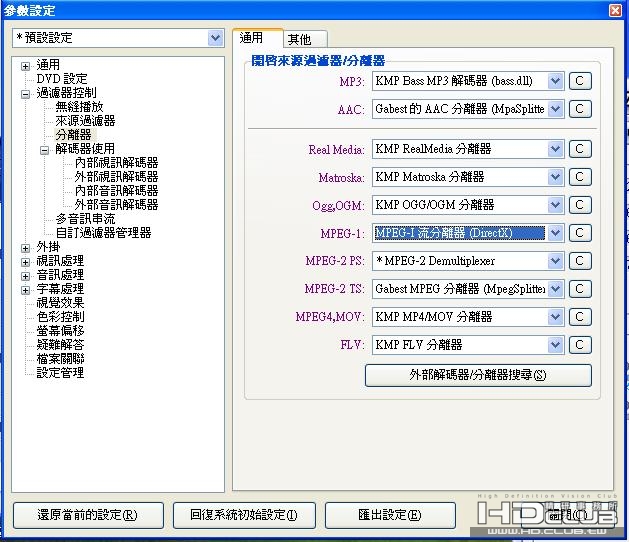Open the FLV splitter dropdown

pos(555,345)
